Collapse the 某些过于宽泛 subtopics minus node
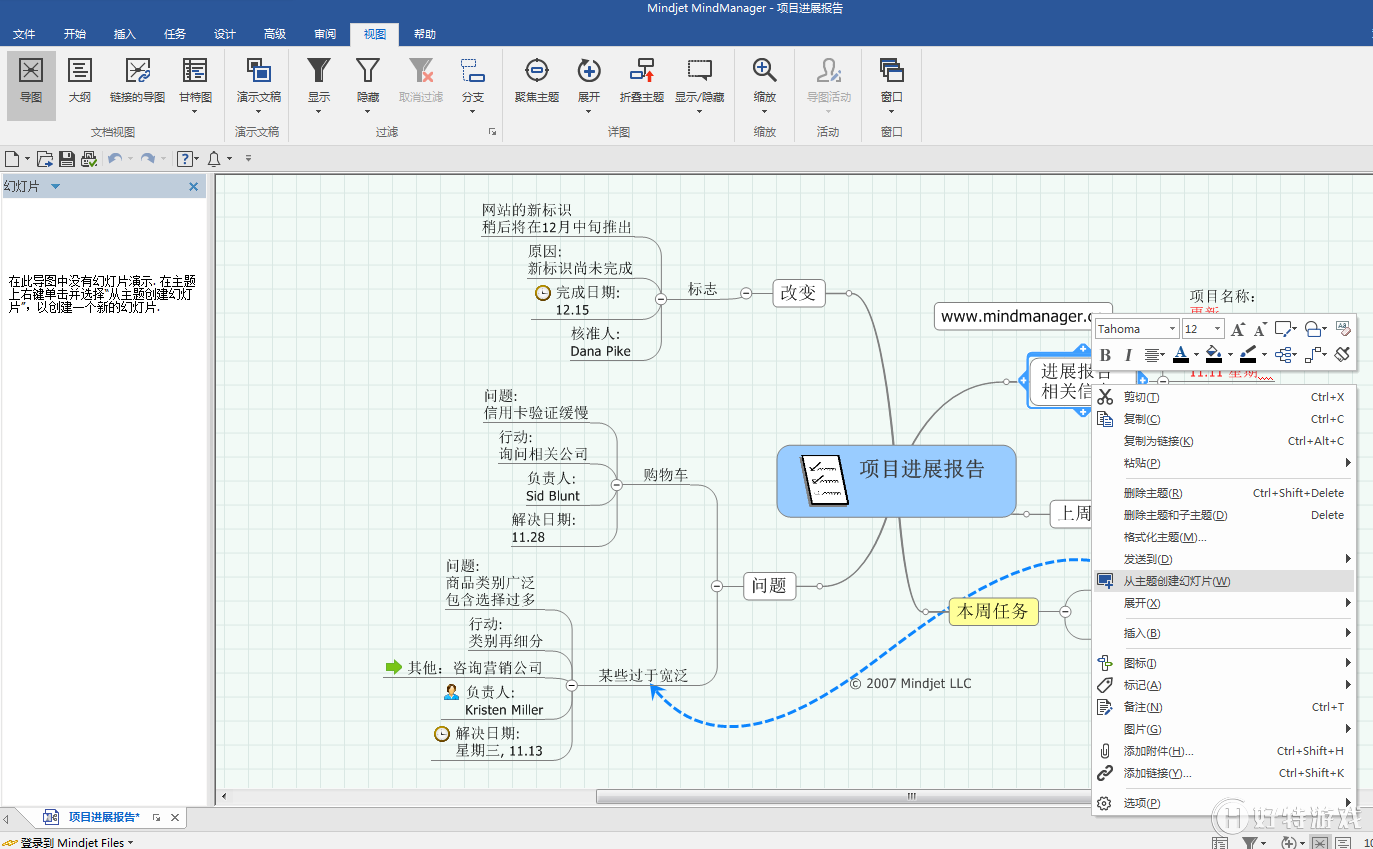Viewport: 1373px width, 849px height. pos(572,686)
